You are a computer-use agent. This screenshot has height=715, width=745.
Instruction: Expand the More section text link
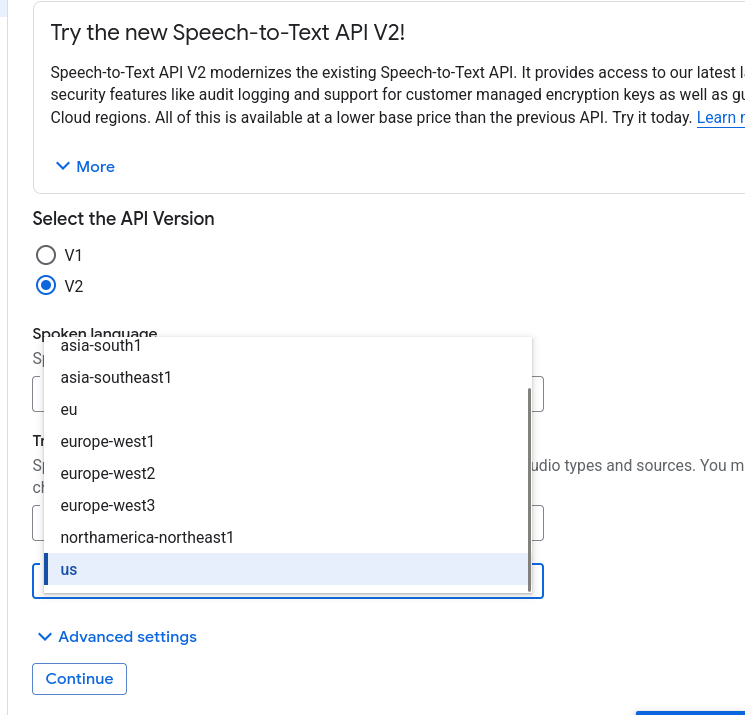tap(95, 167)
